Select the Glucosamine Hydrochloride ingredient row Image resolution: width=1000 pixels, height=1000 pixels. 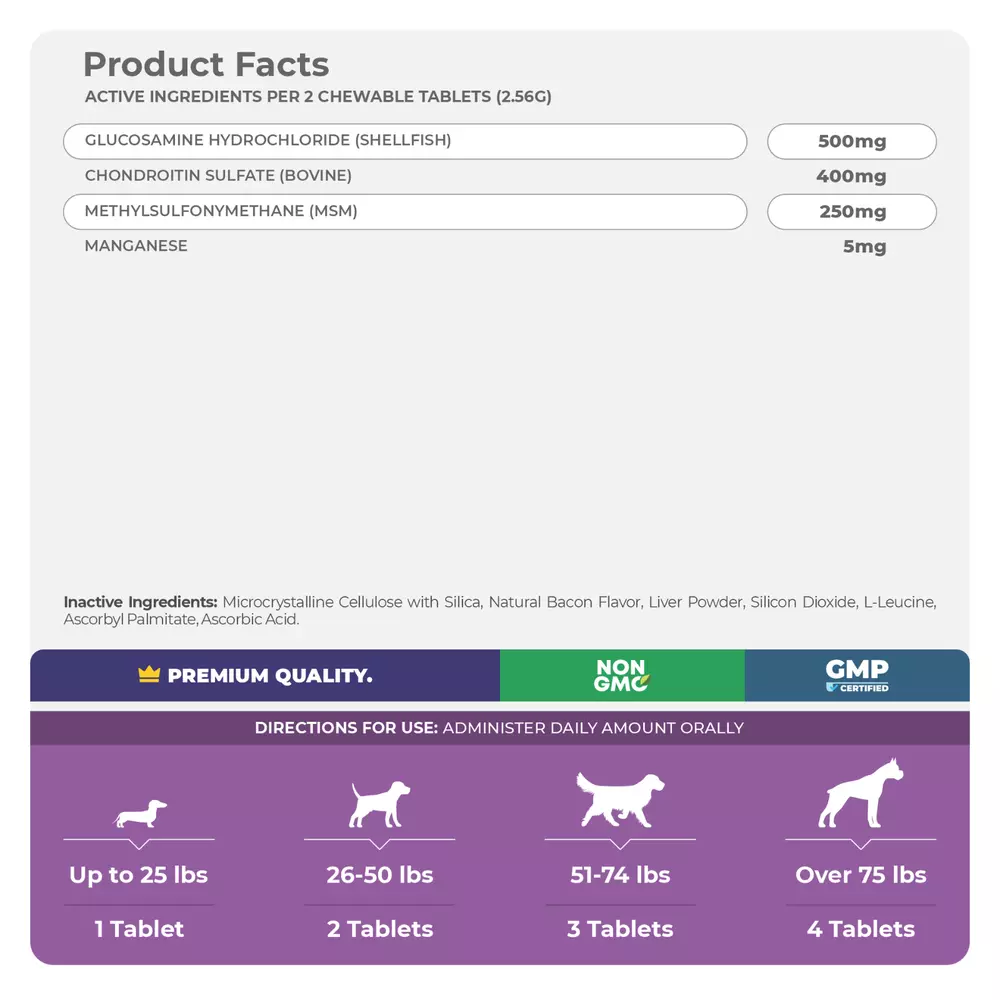click(x=404, y=141)
